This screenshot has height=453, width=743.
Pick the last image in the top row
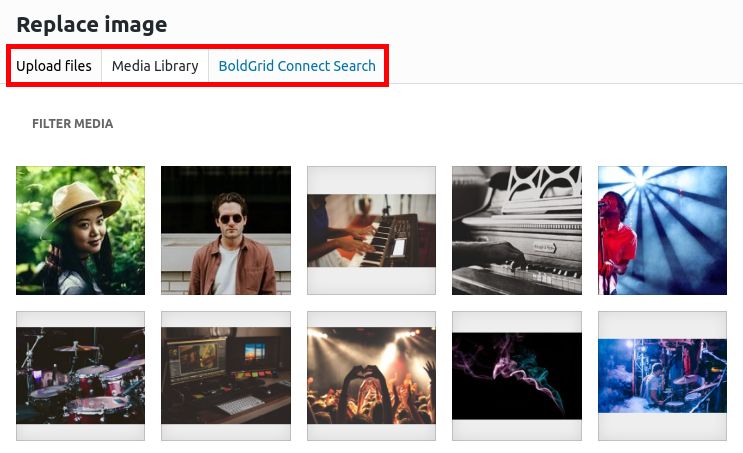pyautogui.click(x=662, y=230)
